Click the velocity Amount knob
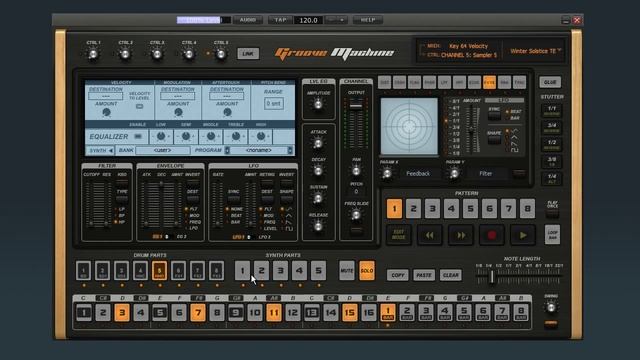Screen dimensions: 640x360 pyautogui.click(x=106, y=112)
